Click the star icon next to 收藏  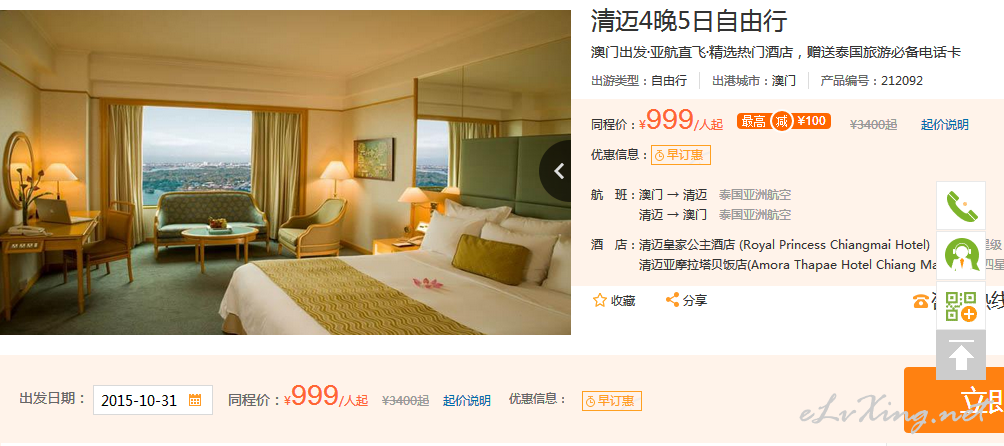click(x=599, y=300)
